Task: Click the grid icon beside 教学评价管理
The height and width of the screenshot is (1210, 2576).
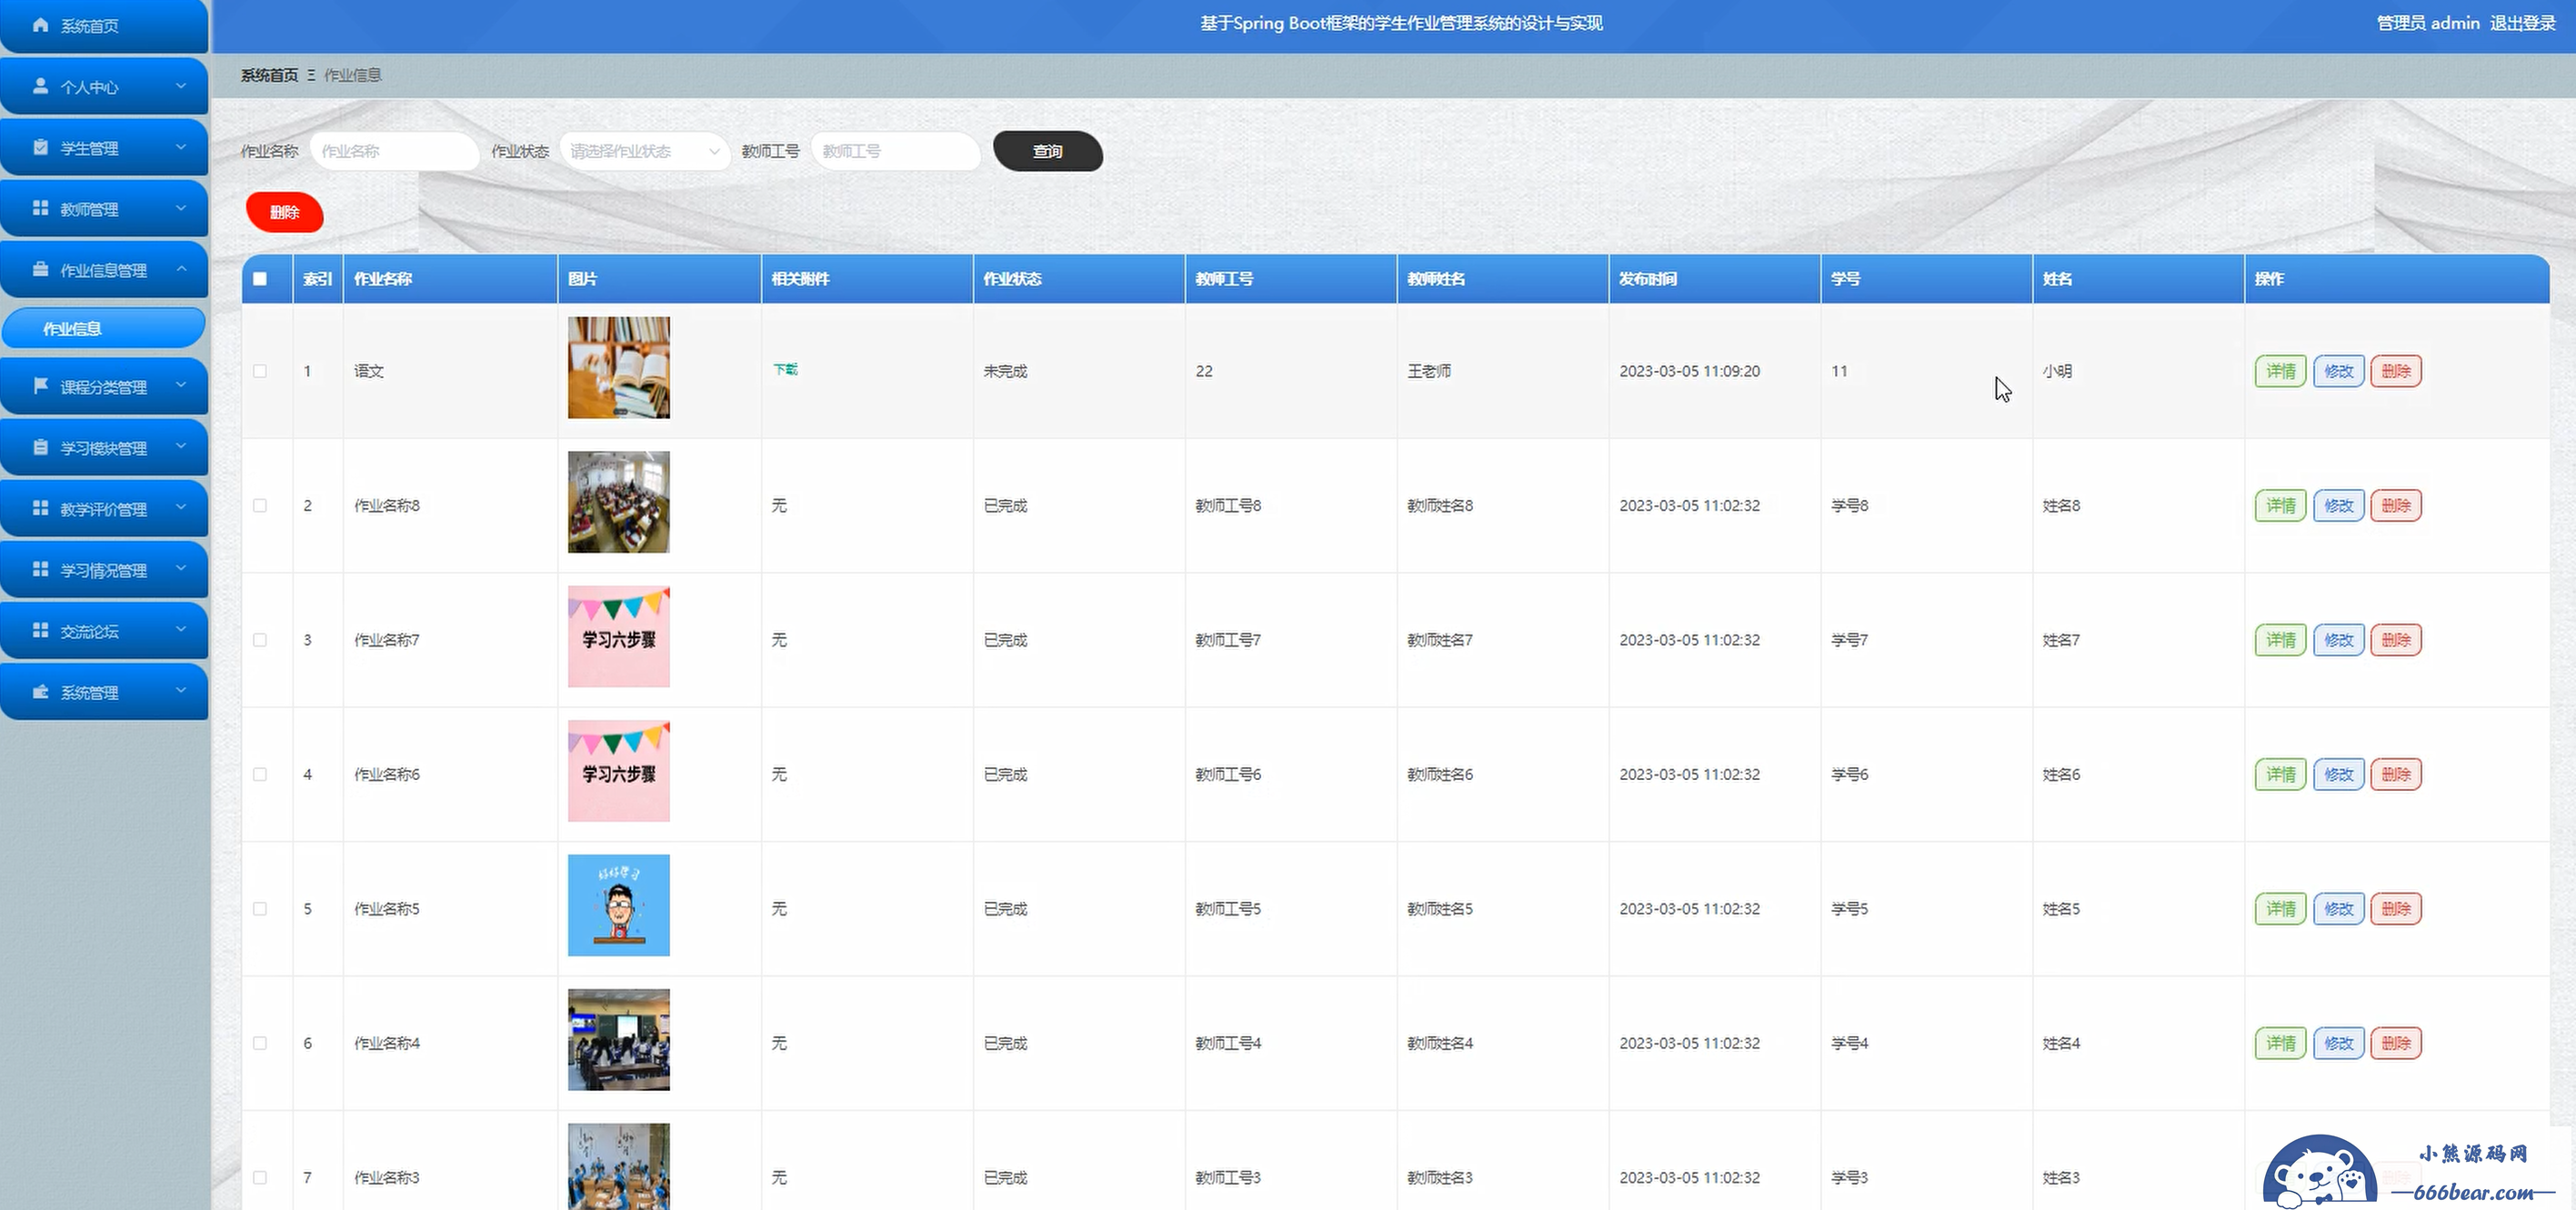Action: [x=40, y=508]
